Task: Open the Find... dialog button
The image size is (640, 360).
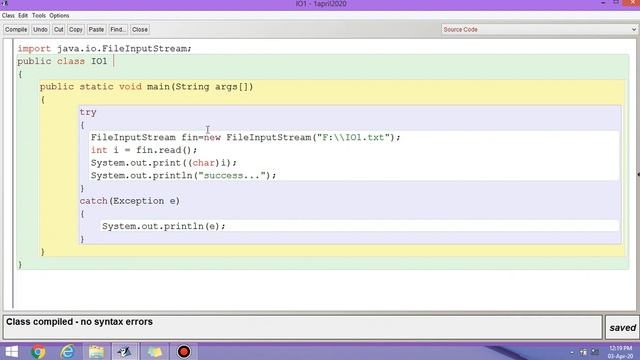Action: 118,29
